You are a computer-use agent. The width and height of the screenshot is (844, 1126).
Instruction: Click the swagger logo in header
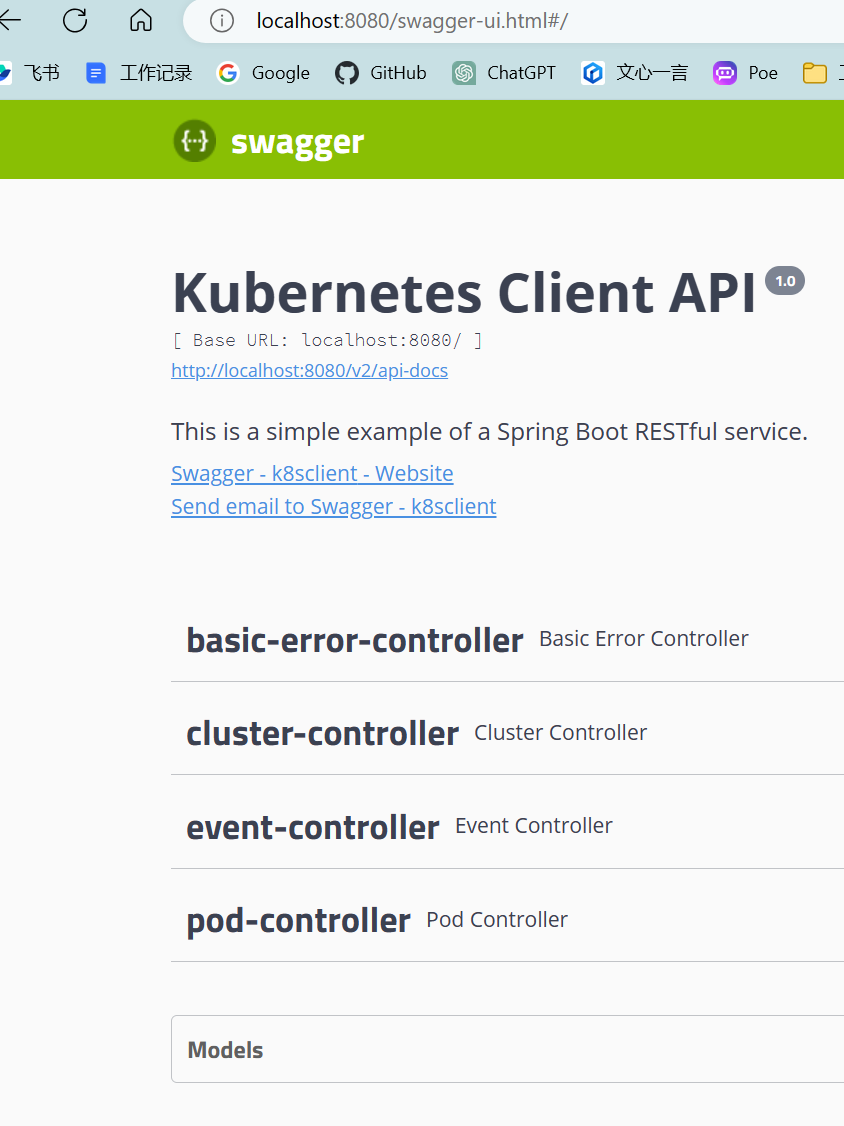269,141
